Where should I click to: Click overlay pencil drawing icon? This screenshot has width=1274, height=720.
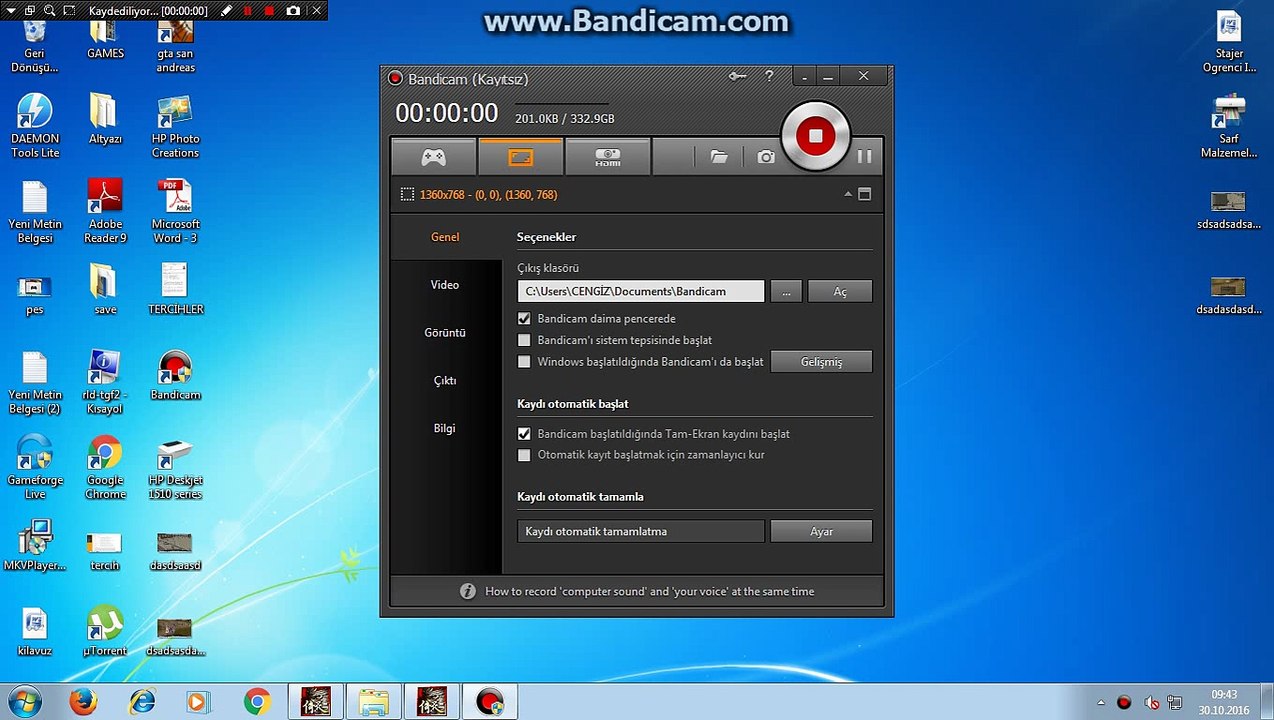click(x=226, y=10)
